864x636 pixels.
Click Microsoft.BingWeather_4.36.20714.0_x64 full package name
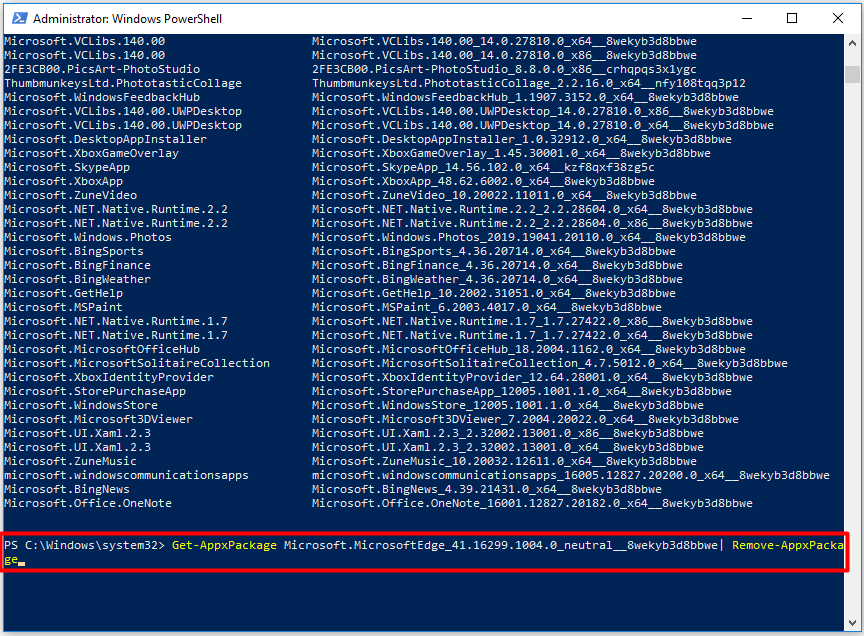point(497,279)
